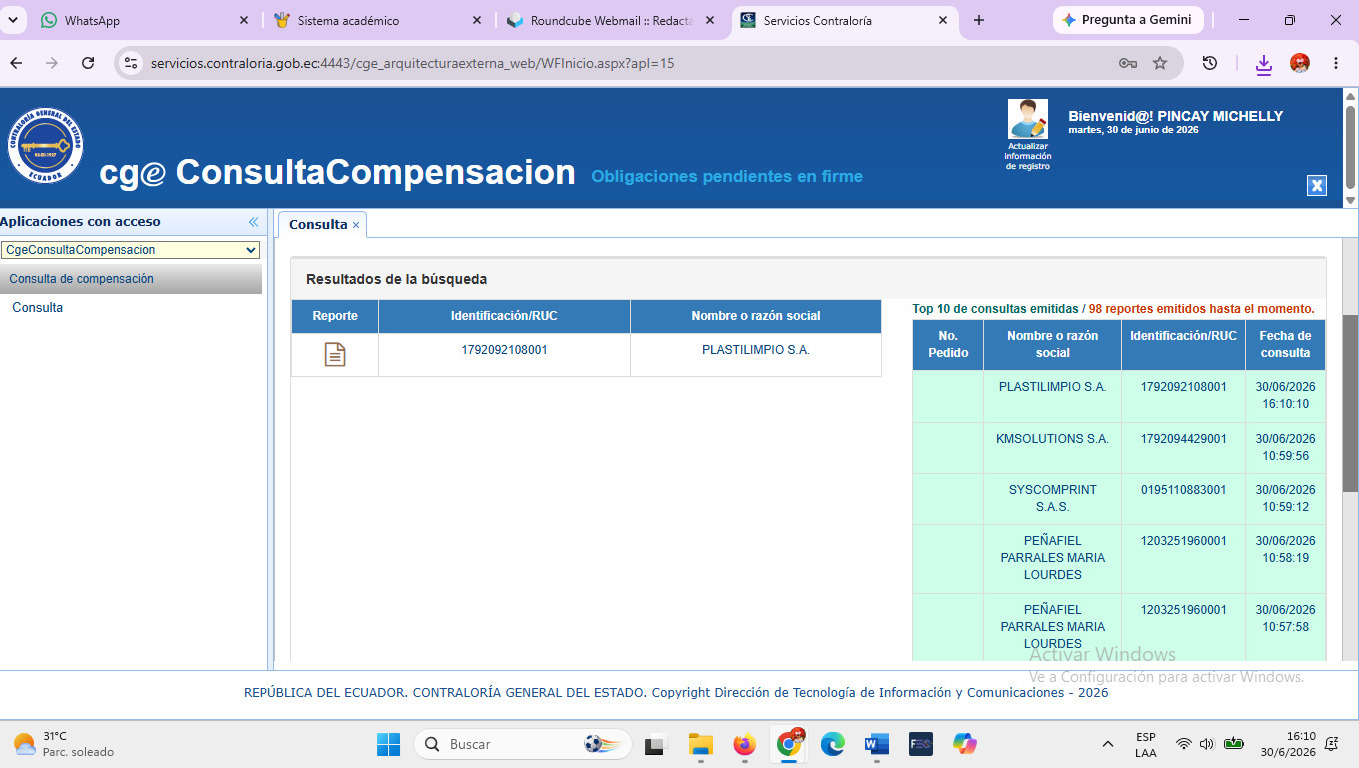This screenshot has height=768, width=1359.
Task: Click the browser address bar URL
Action: (x=413, y=63)
